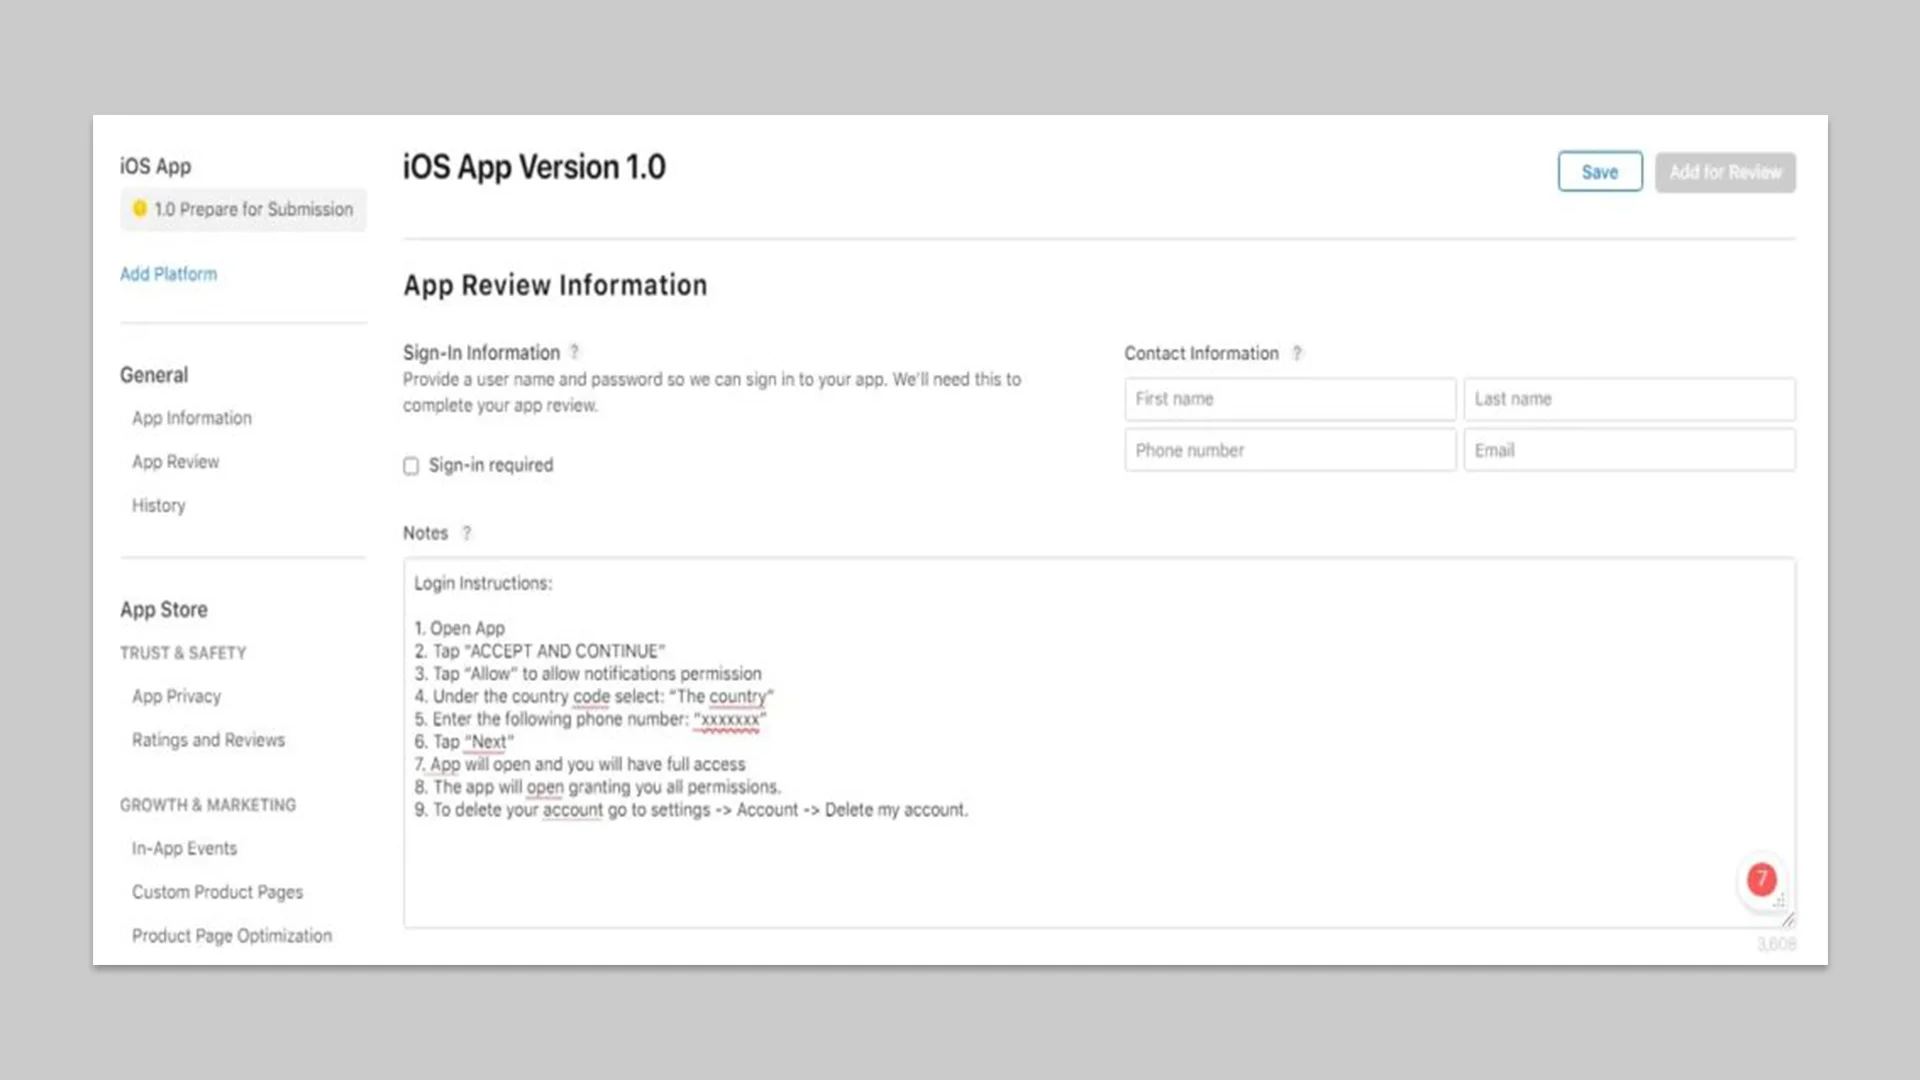The height and width of the screenshot is (1080, 1920).
Task: Enable the Sign-in required checkbox
Action: click(411, 466)
